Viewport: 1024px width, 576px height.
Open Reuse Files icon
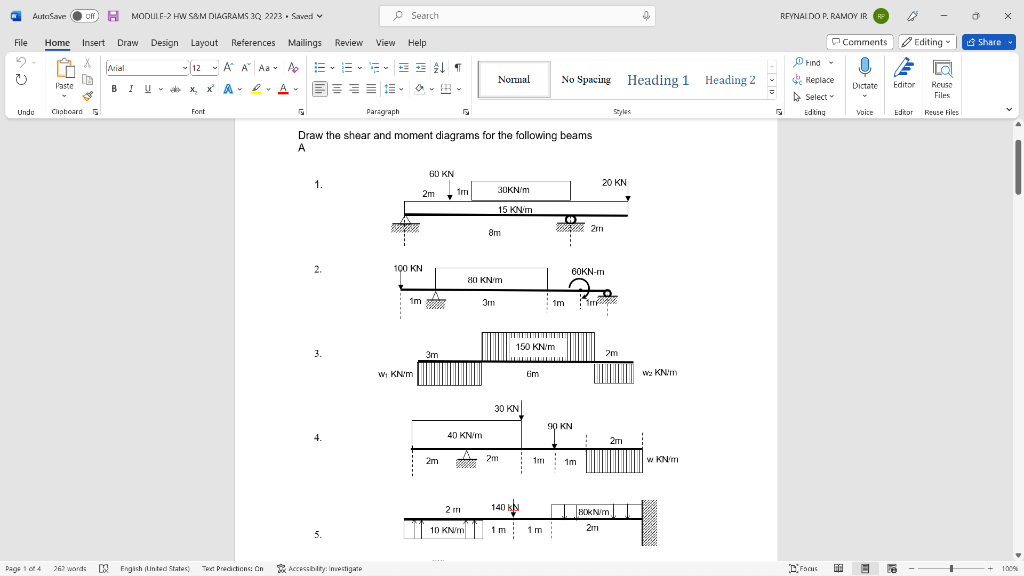tap(942, 68)
